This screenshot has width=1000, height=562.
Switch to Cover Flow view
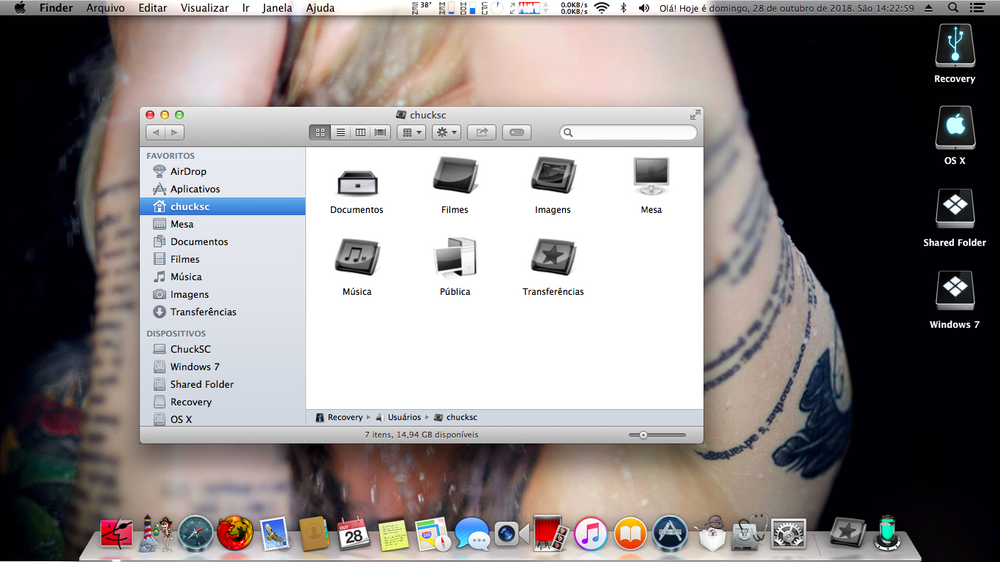click(379, 132)
